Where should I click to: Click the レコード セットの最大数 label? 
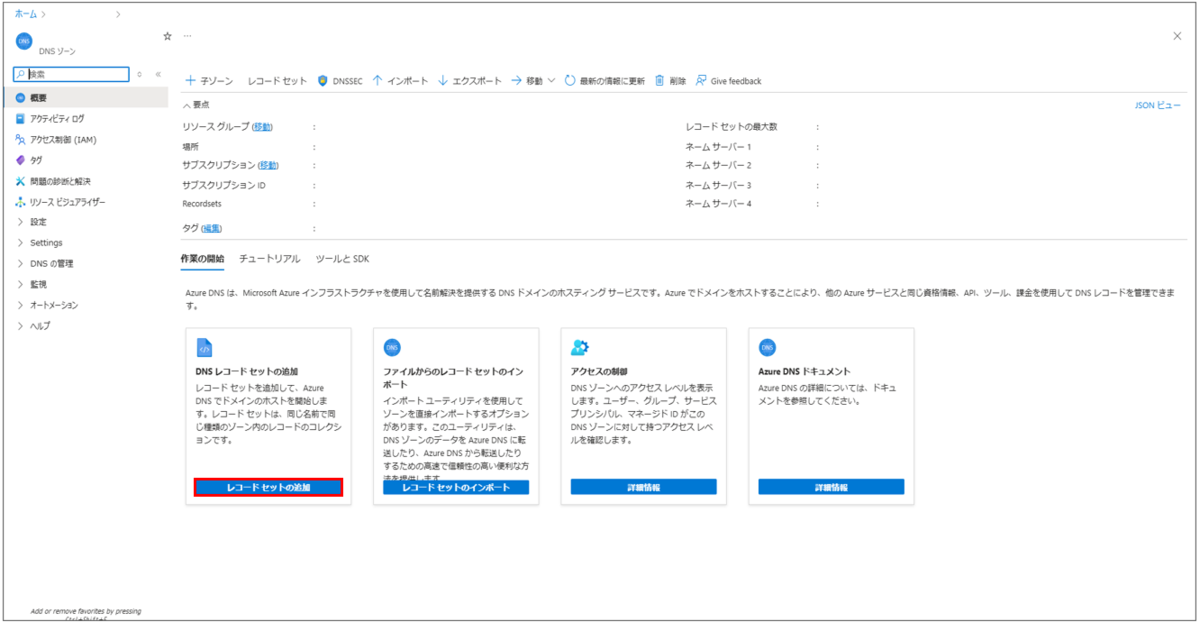coord(732,127)
